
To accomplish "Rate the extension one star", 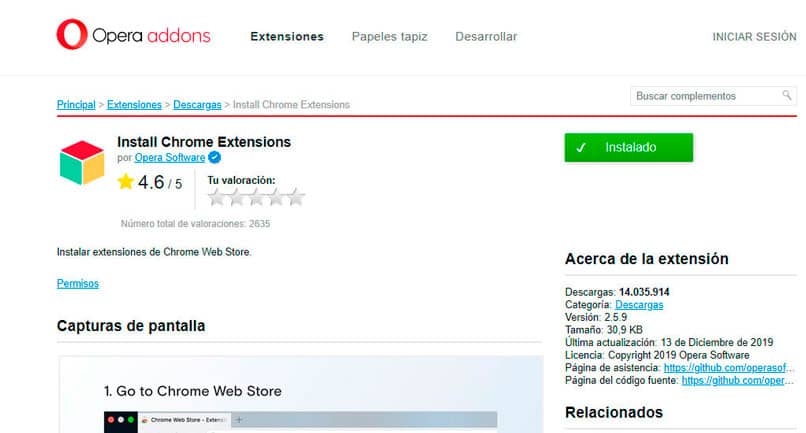I will coord(216,197).
